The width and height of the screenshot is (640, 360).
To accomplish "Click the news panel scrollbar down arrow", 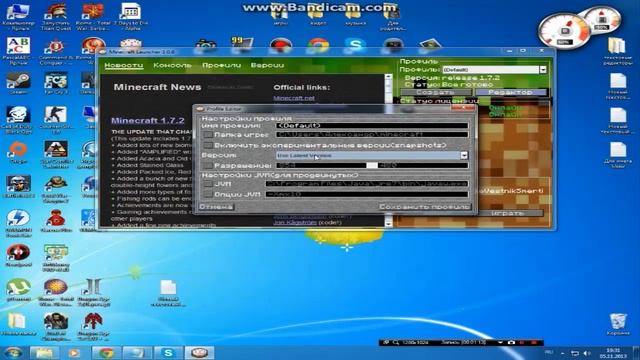I will pos(388,224).
